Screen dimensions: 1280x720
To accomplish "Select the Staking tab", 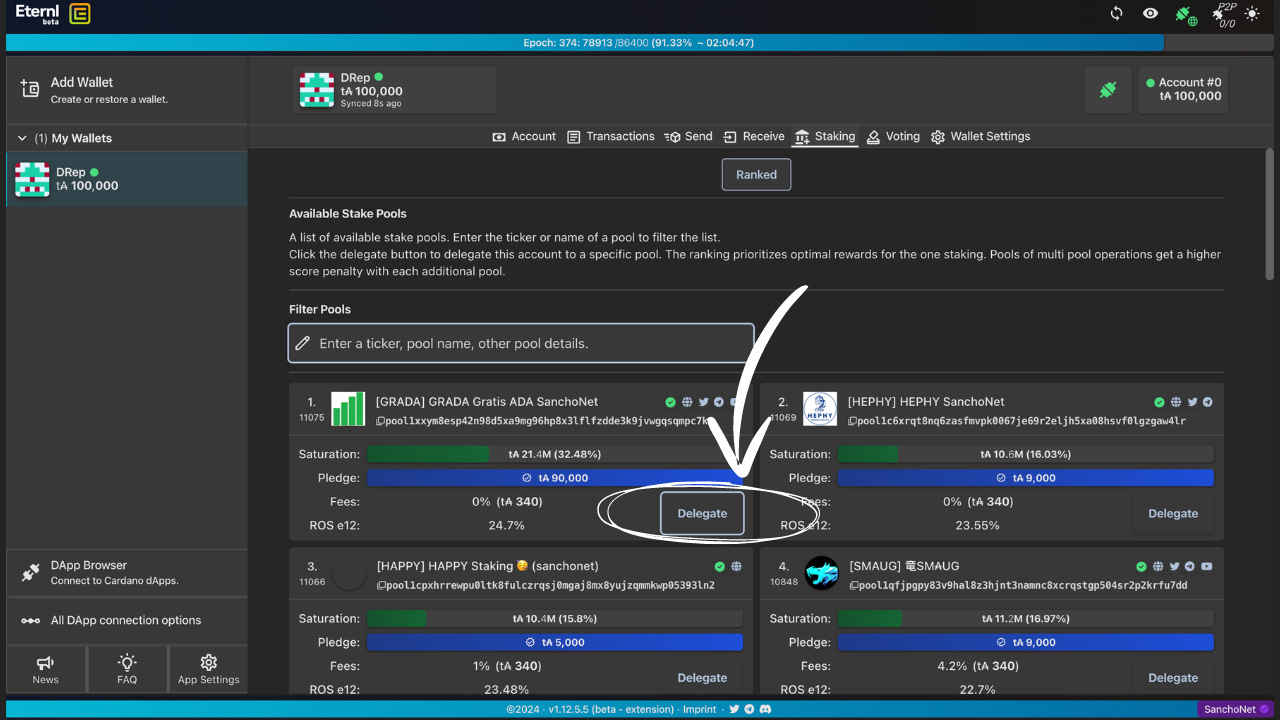I will coord(825,137).
